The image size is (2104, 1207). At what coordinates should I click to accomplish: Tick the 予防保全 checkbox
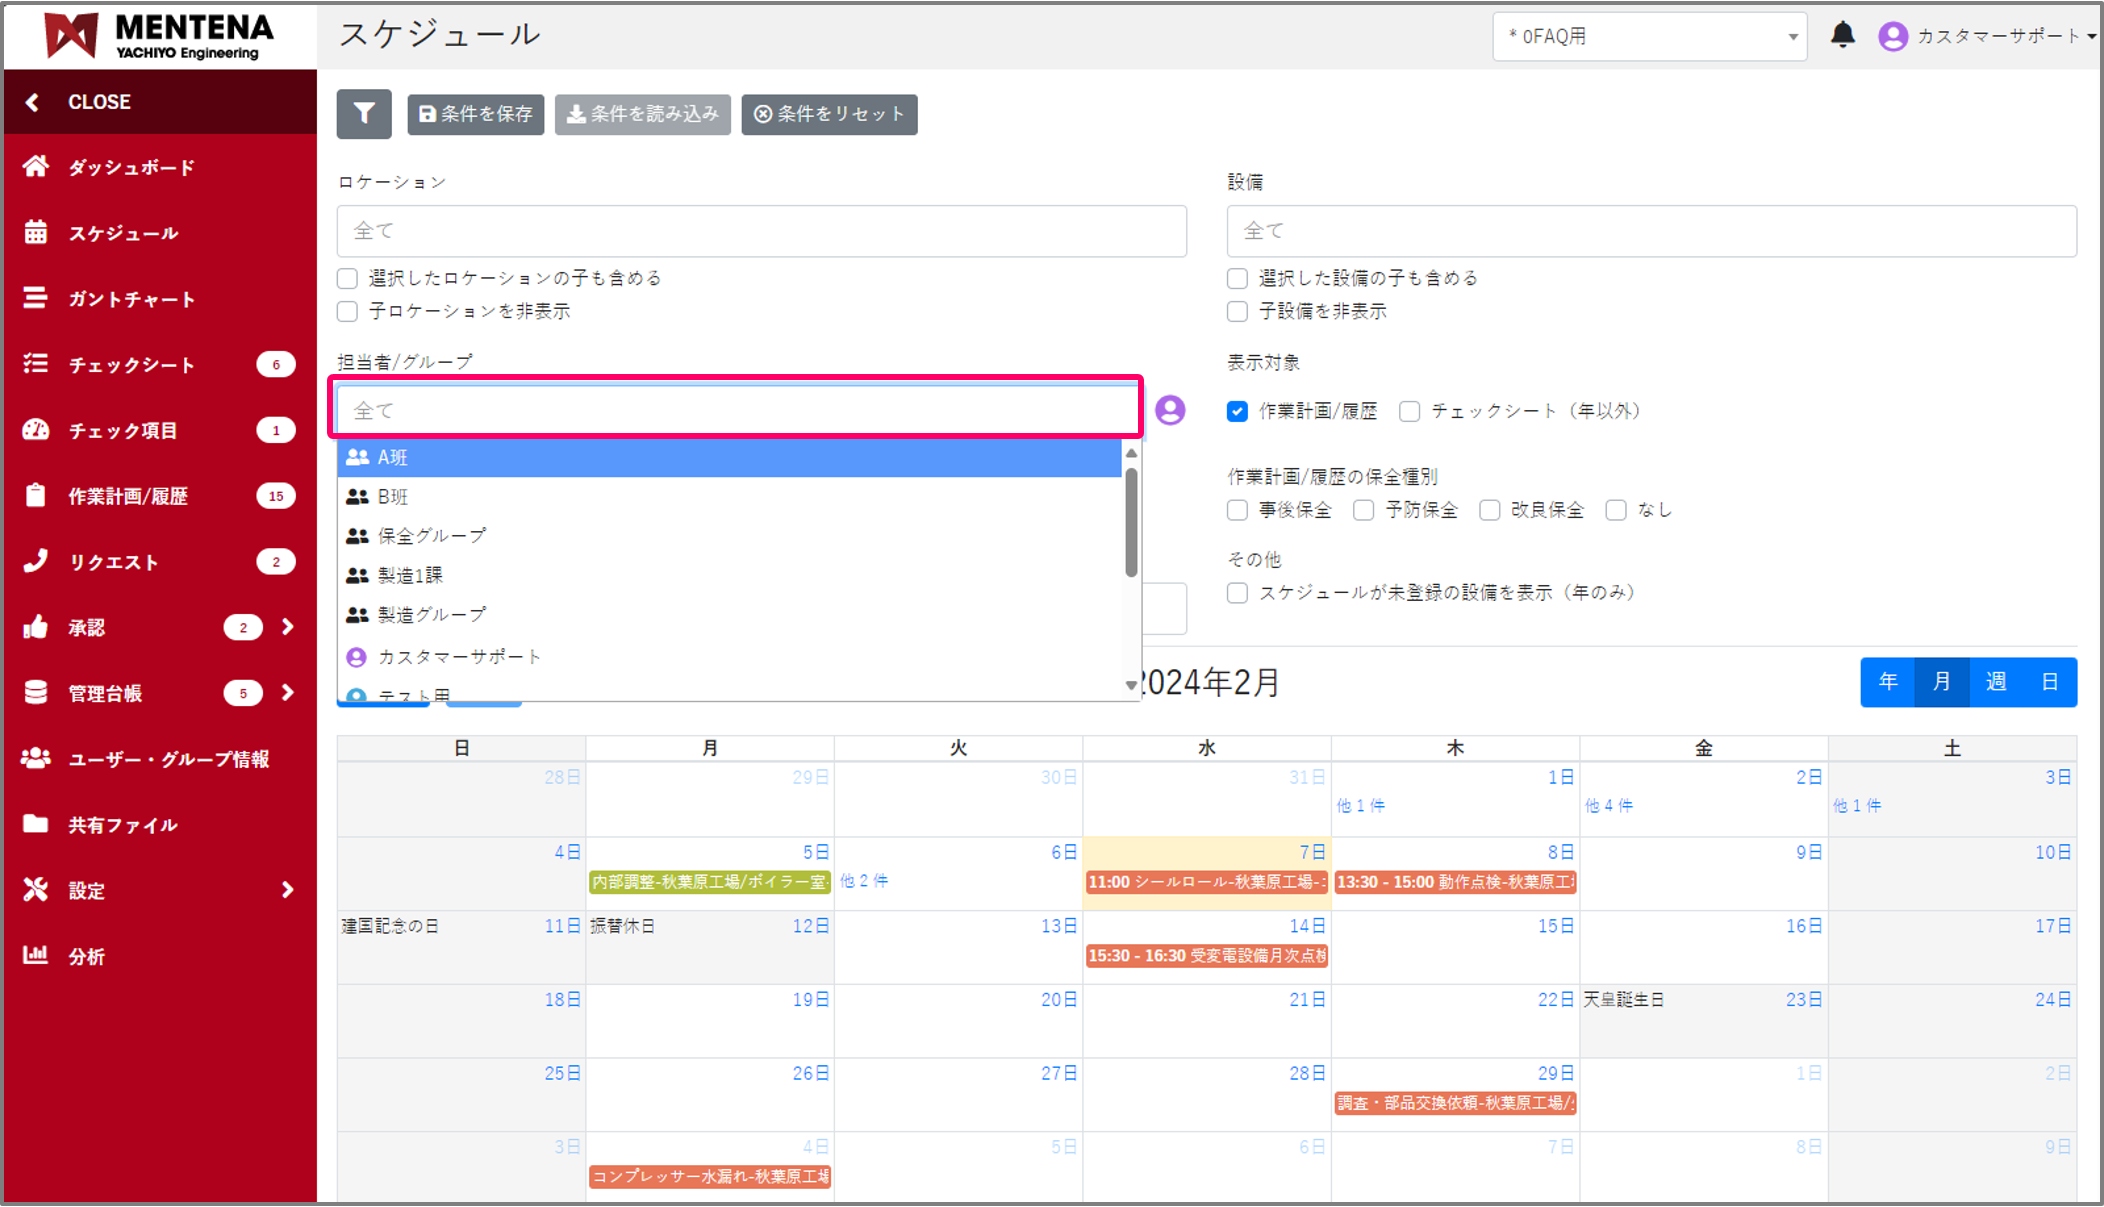click(x=1363, y=511)
